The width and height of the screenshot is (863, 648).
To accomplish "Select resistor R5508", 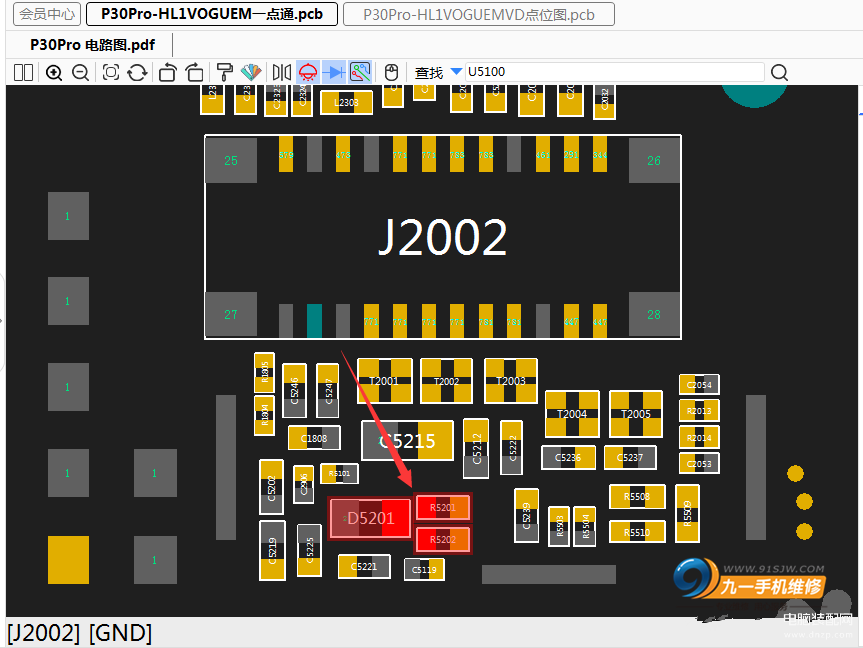I will click(637, 497).
